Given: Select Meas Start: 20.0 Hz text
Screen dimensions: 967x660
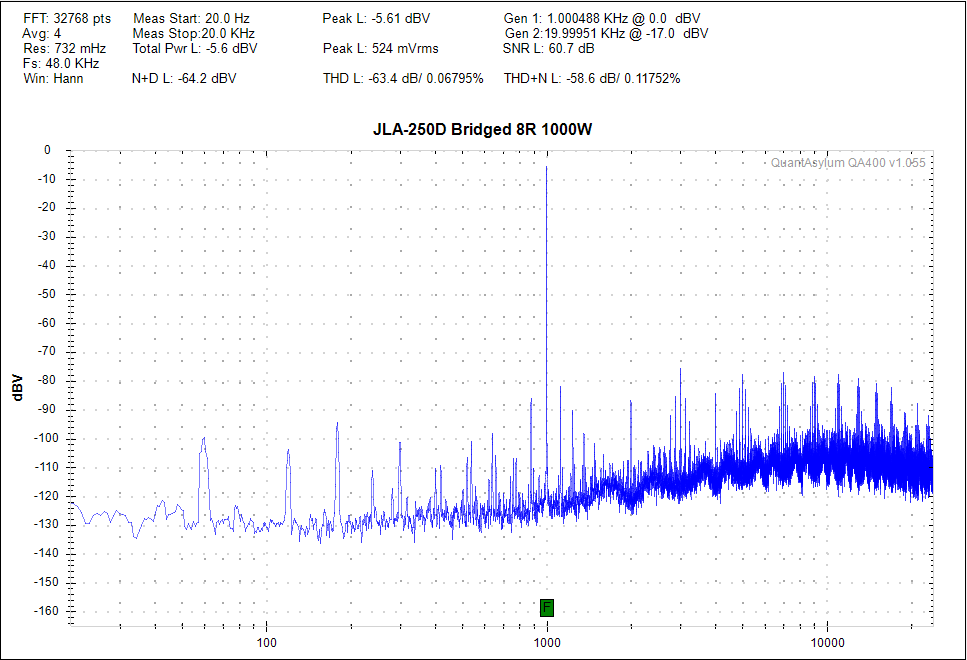Looking at the screenshot, I should 191,19.
